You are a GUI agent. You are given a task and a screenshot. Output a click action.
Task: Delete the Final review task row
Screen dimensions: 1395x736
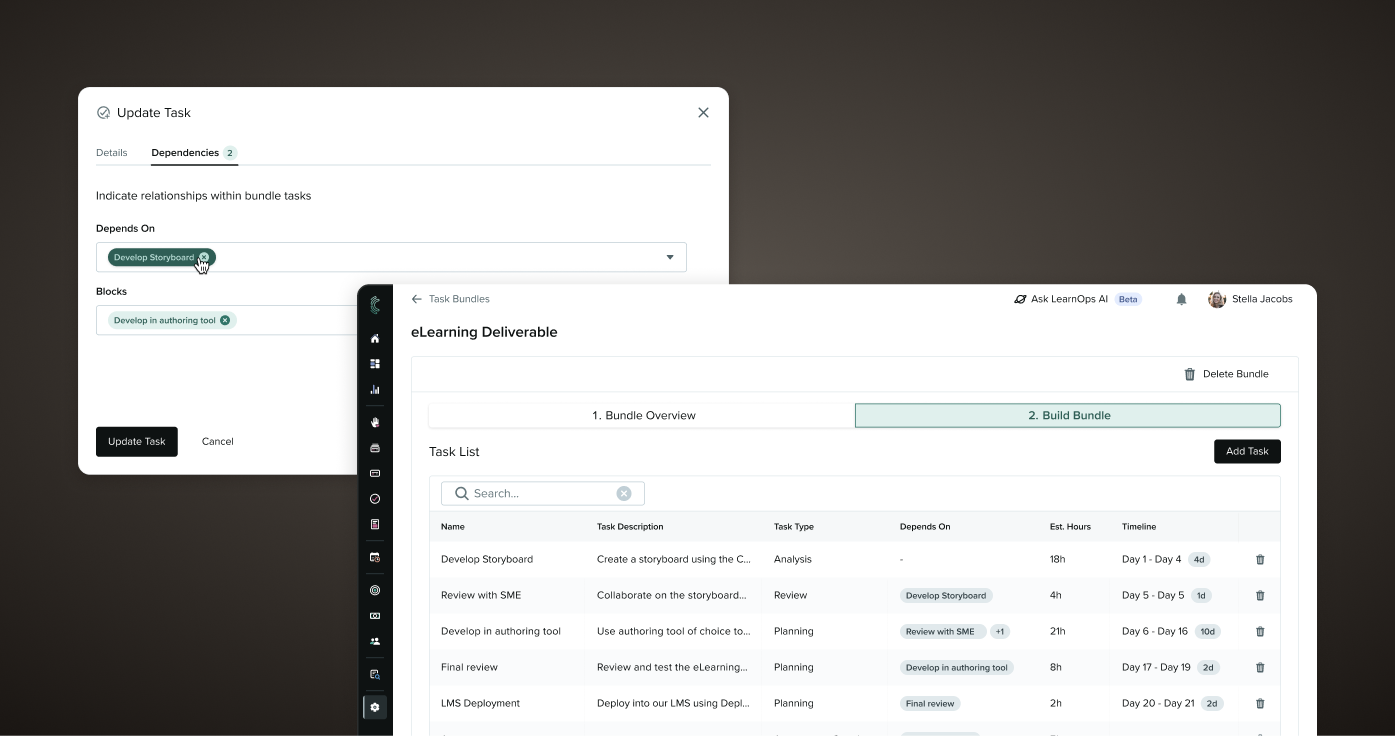point(1260,668)
